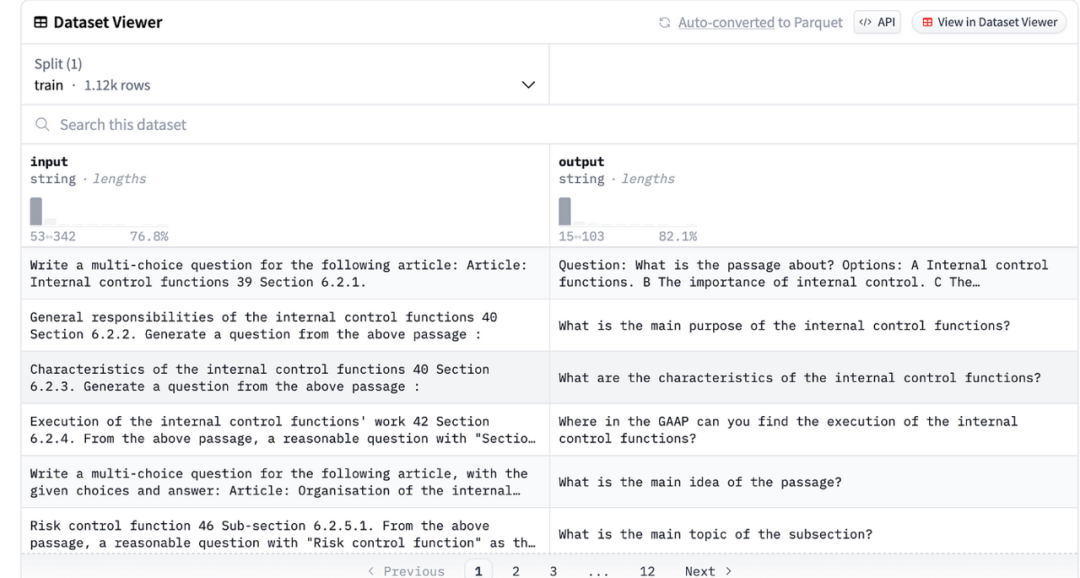Click View in Dataset Viewer button
This screenshot has height=578, width=1080.
(x=988, y=22)
